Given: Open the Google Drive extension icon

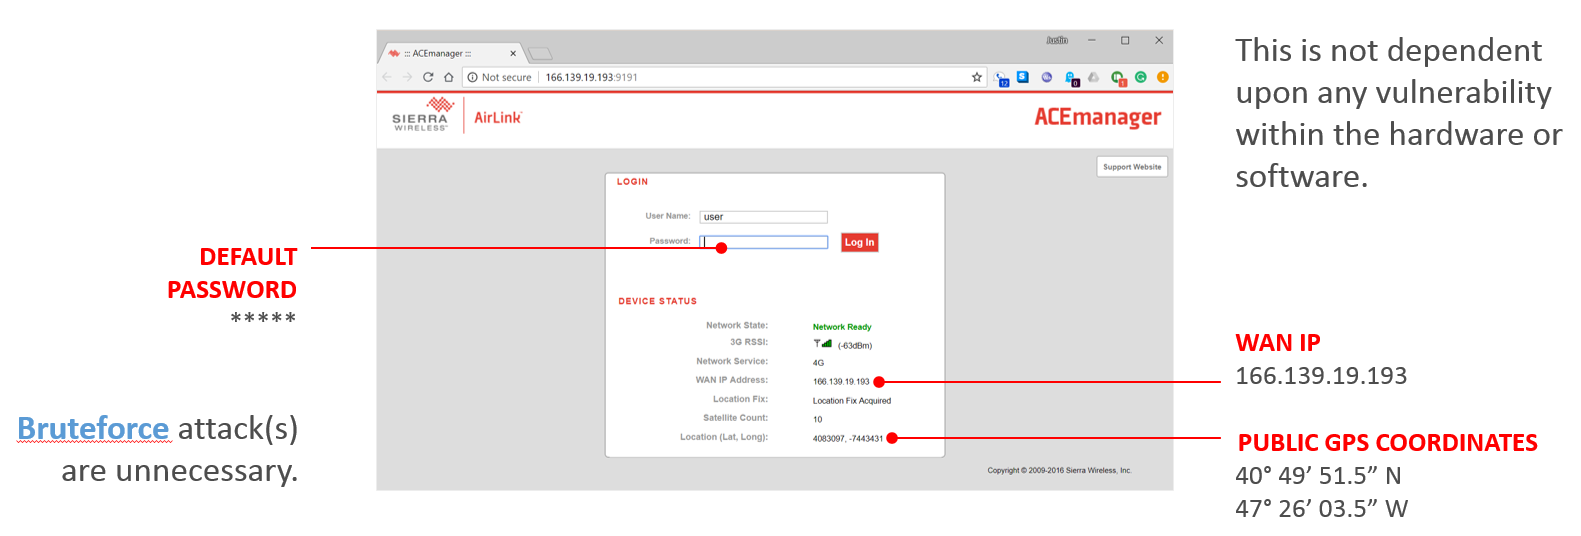Looking at the screenshot, I should coord(1093,77).
